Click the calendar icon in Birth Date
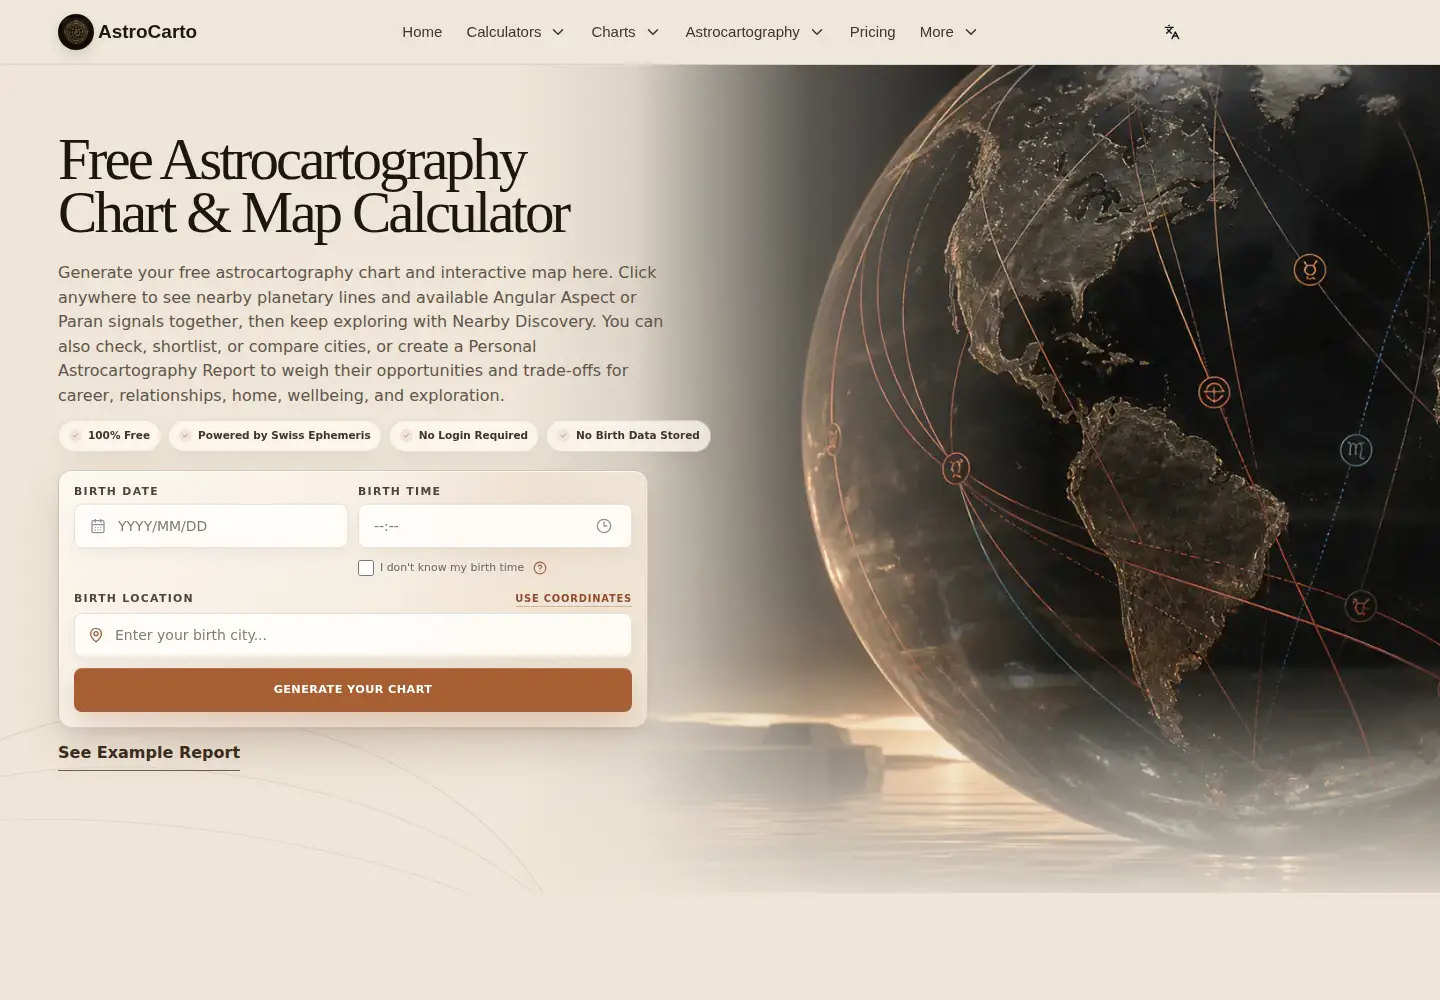This screenshot has width=1440, height=1000. point(98,526)
